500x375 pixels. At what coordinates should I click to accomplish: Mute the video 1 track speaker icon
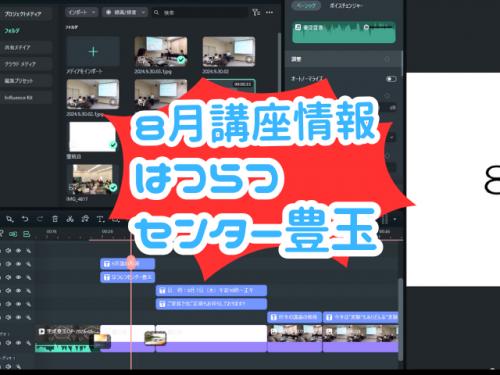coord(8,343)
